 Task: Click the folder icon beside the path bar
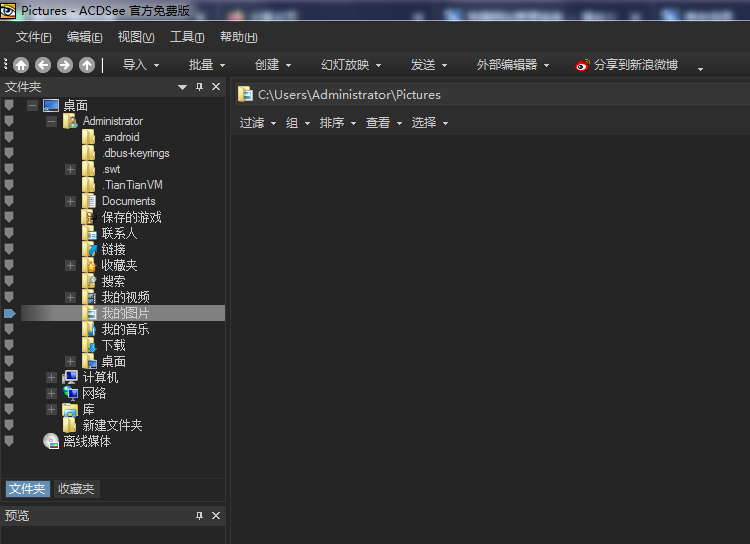245,94
